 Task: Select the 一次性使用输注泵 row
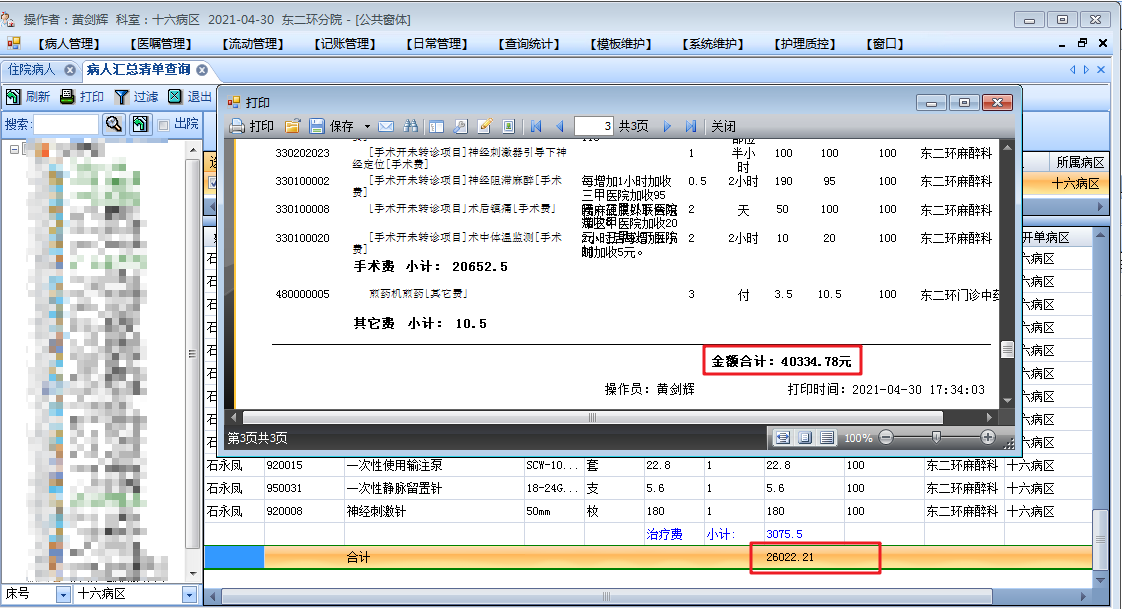(x=648, y=465)
